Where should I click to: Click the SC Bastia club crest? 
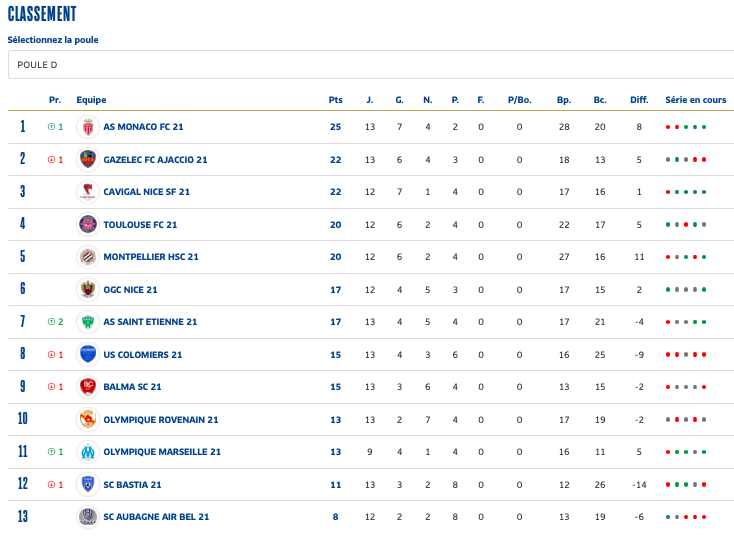click(88, 485)
